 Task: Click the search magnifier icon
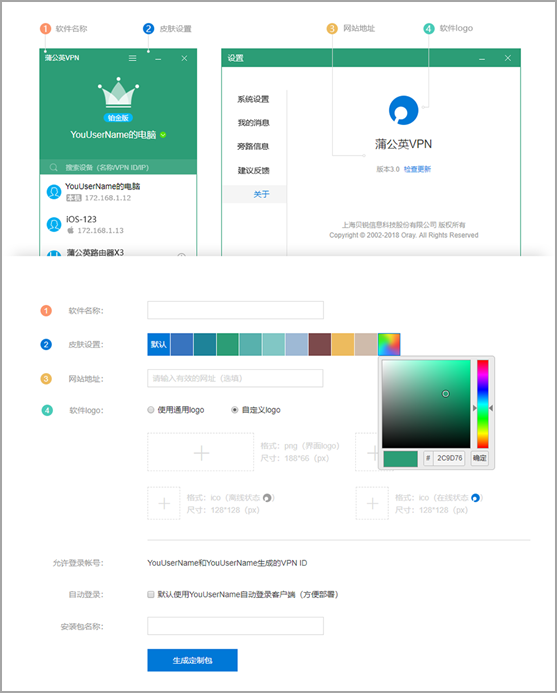(x=53, y=168)
